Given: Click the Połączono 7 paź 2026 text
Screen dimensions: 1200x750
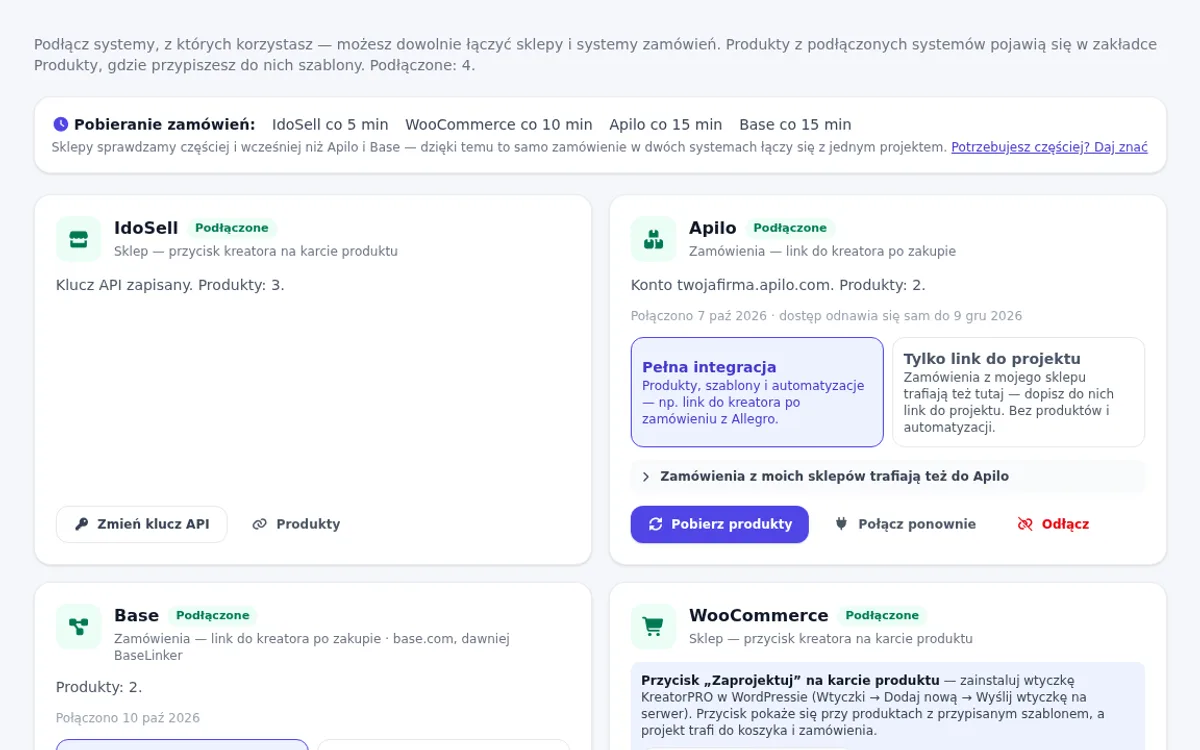Looking at the screenshot, I should click(x=699, y=316).
